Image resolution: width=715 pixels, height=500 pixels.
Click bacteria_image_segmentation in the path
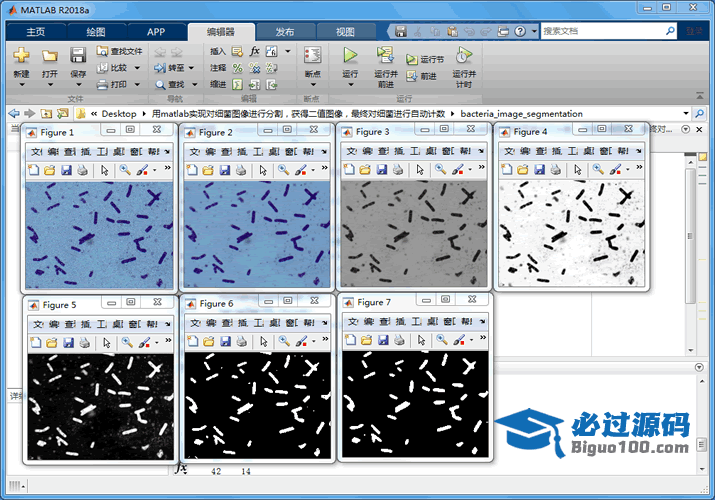[x=521, y=113]
